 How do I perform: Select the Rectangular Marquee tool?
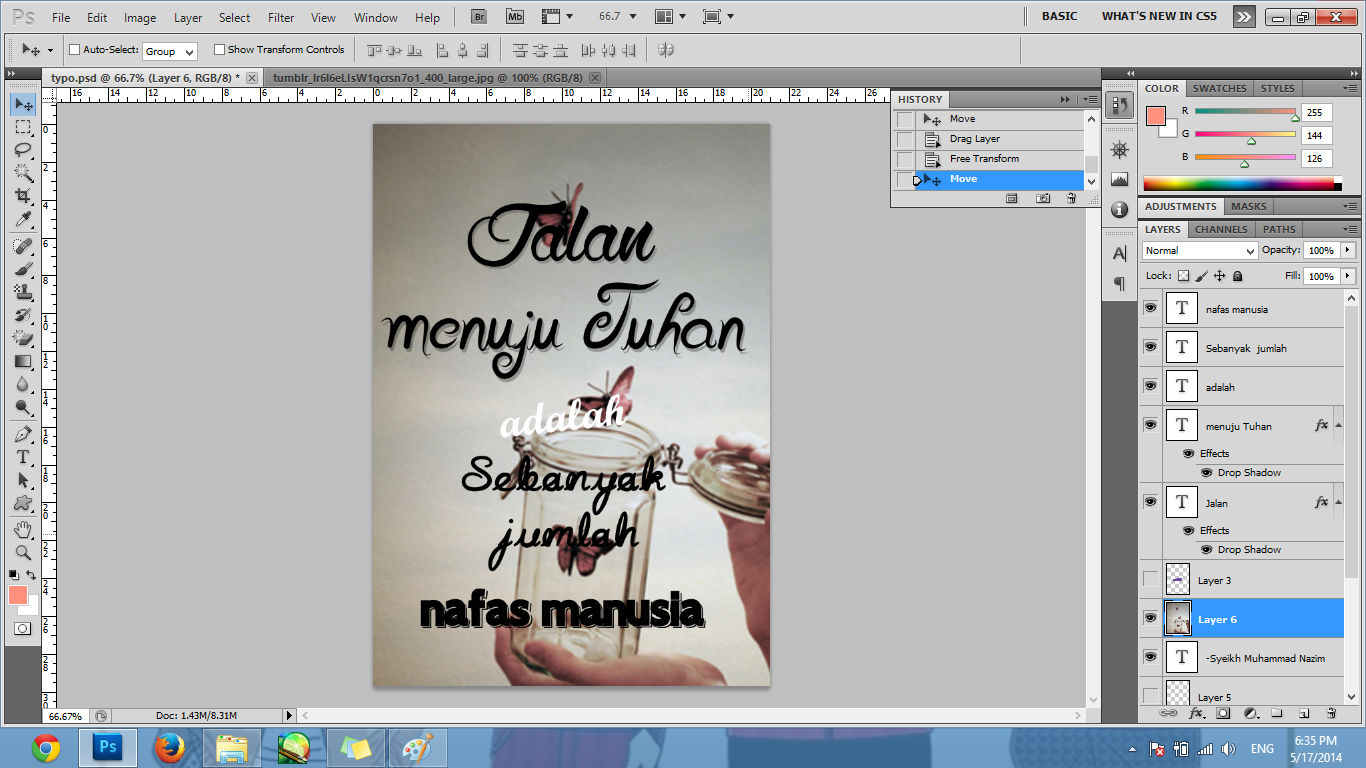pos(23,127)
